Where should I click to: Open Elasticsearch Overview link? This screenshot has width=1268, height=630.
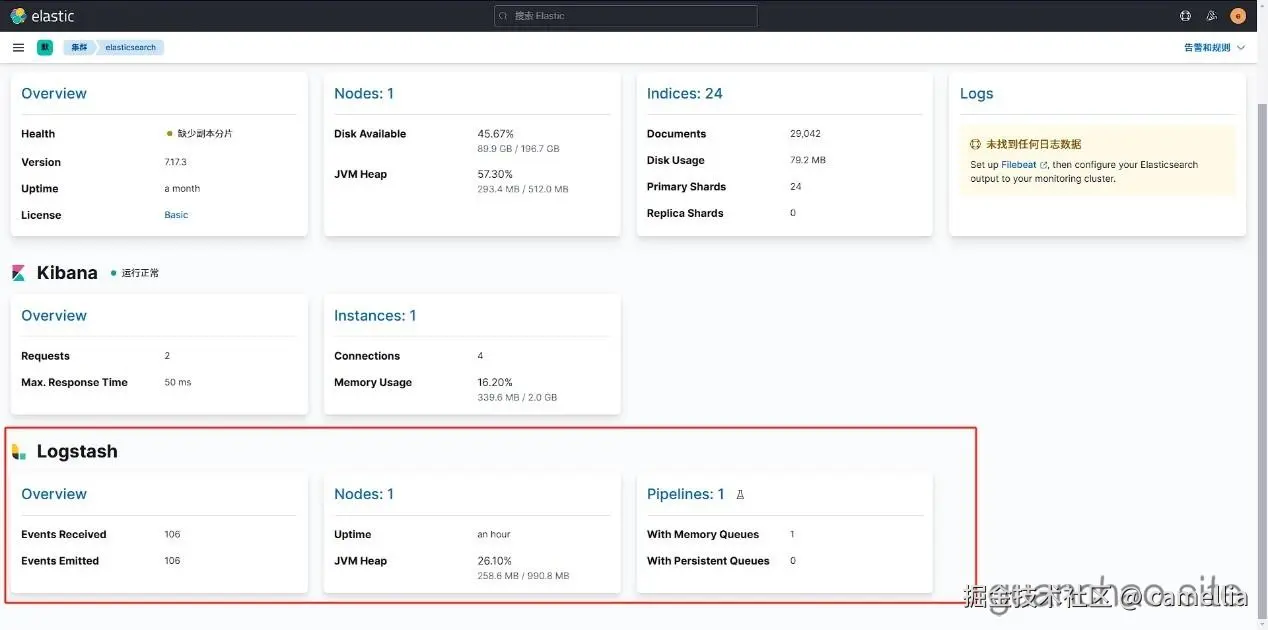pos(54,94)
